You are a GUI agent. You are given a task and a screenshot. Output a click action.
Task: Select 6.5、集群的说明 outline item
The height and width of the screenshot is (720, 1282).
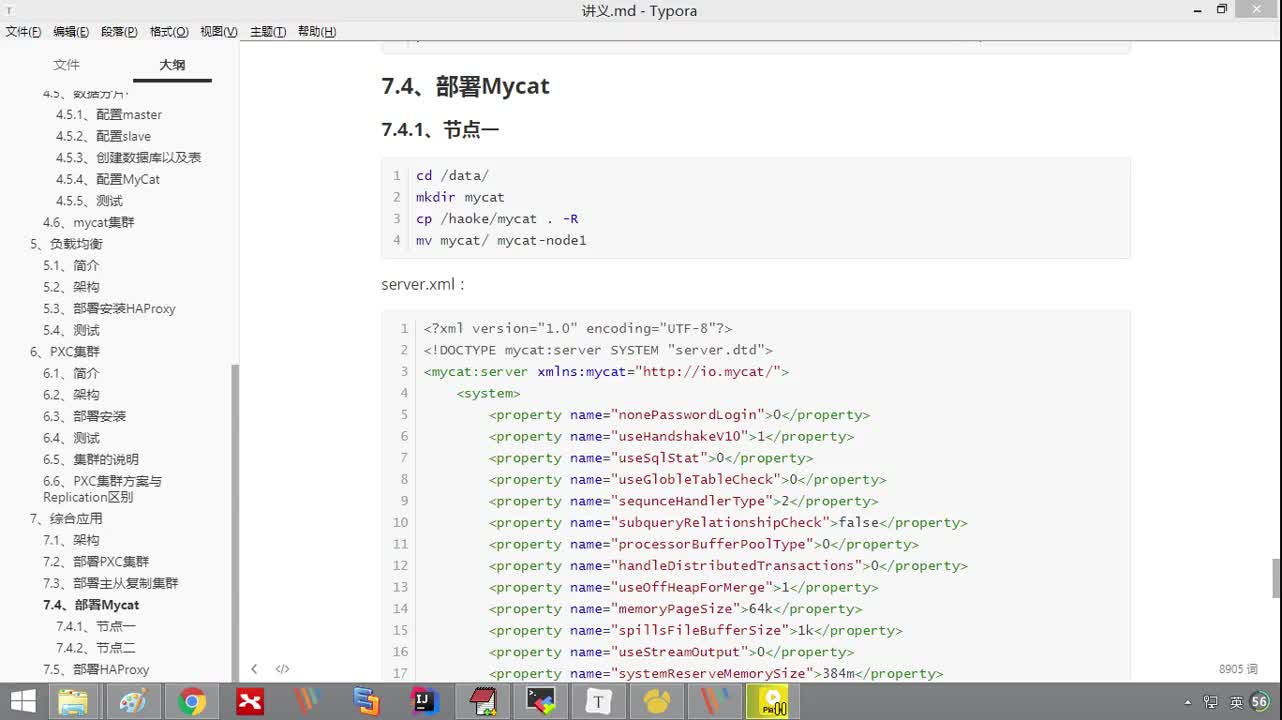91,460
